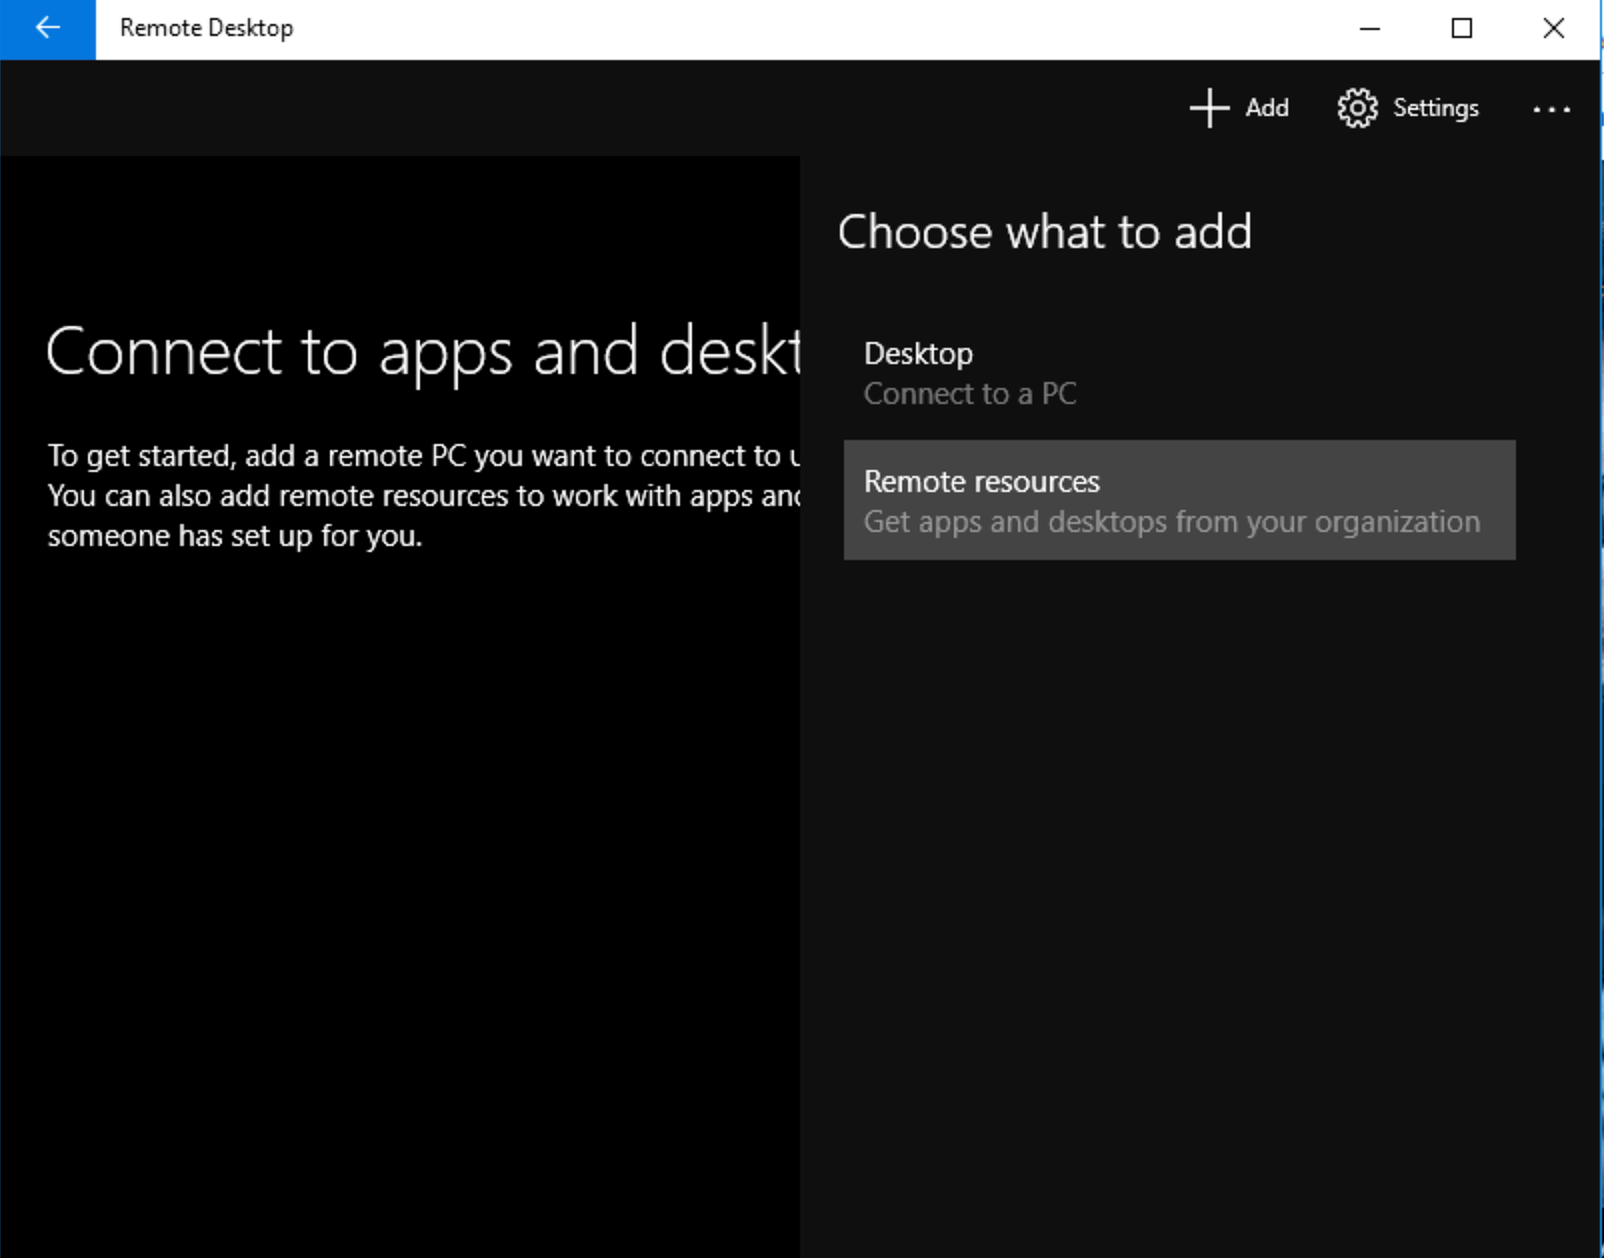This screenshot has width=1604, height=1258.
Task: Click the Remote Desktop window title
Action: click(207, 28)
